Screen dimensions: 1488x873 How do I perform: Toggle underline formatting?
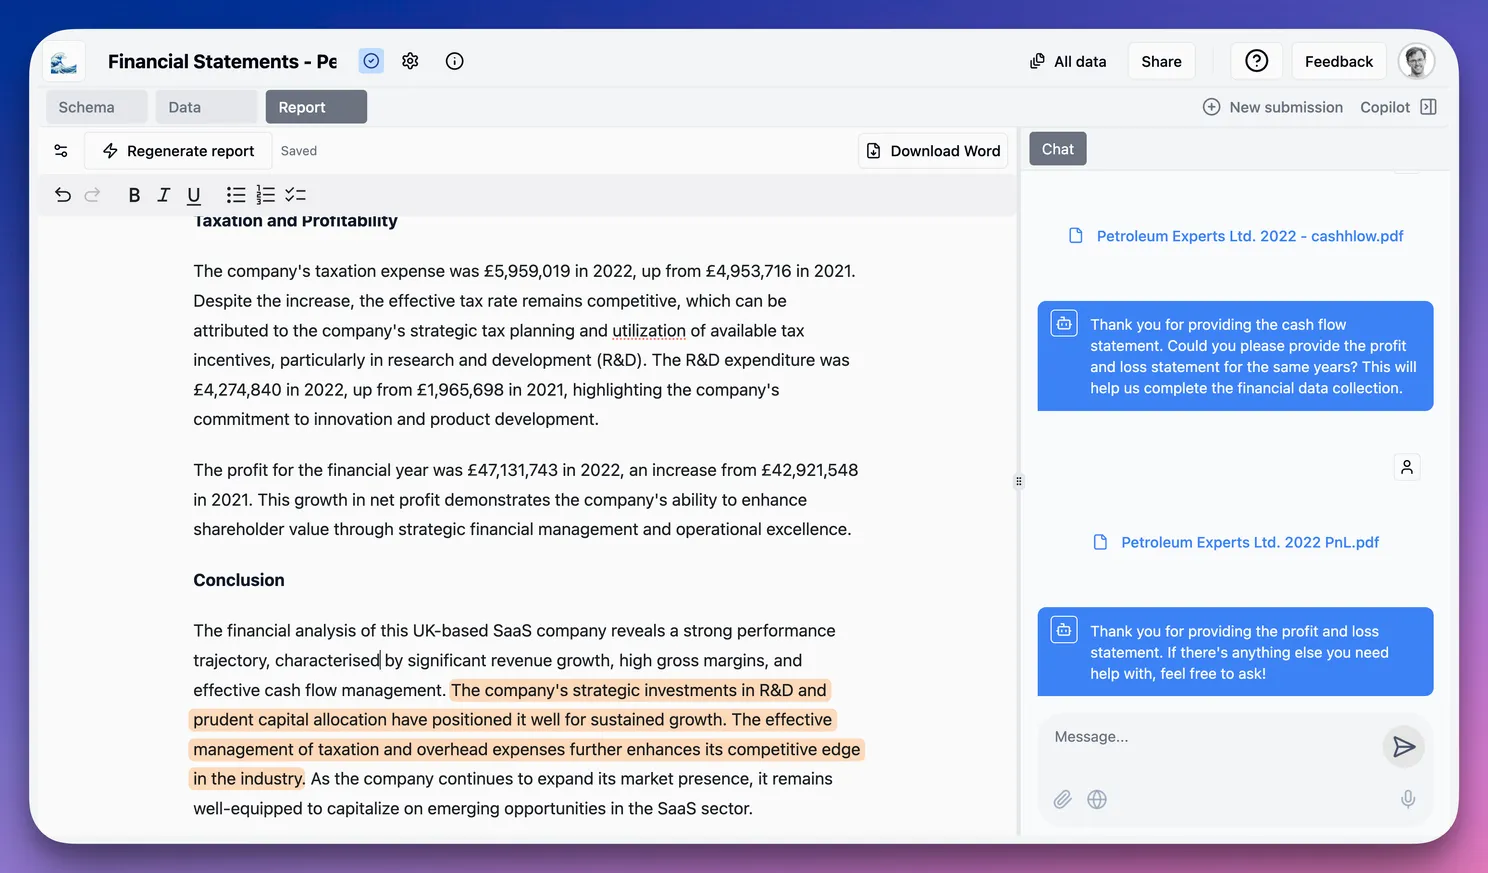click(194, 195)
